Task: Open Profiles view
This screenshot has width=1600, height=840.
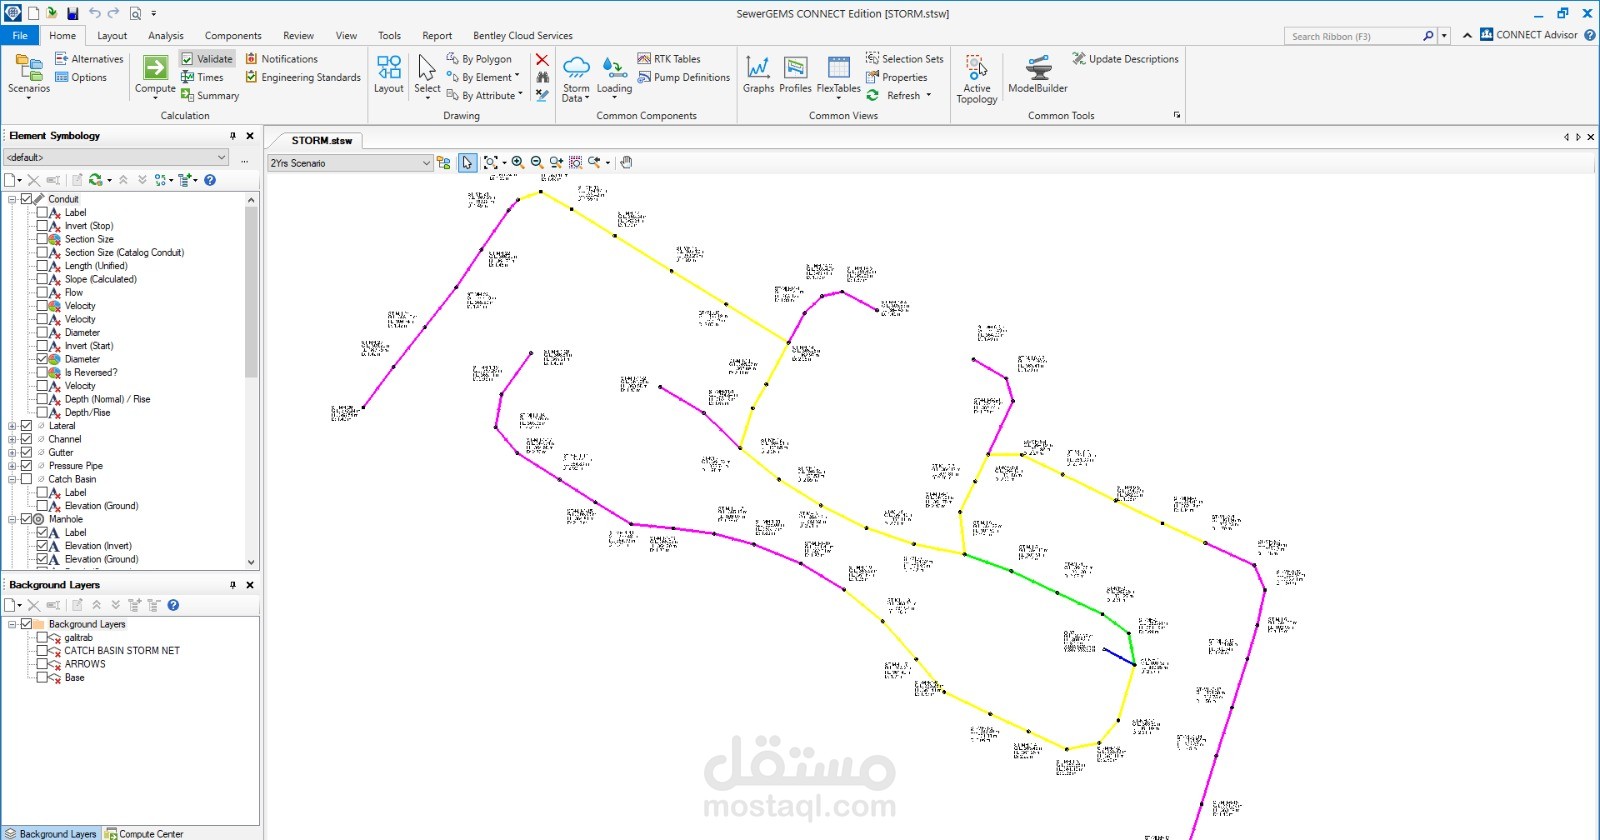Action: tap(795, 74)
